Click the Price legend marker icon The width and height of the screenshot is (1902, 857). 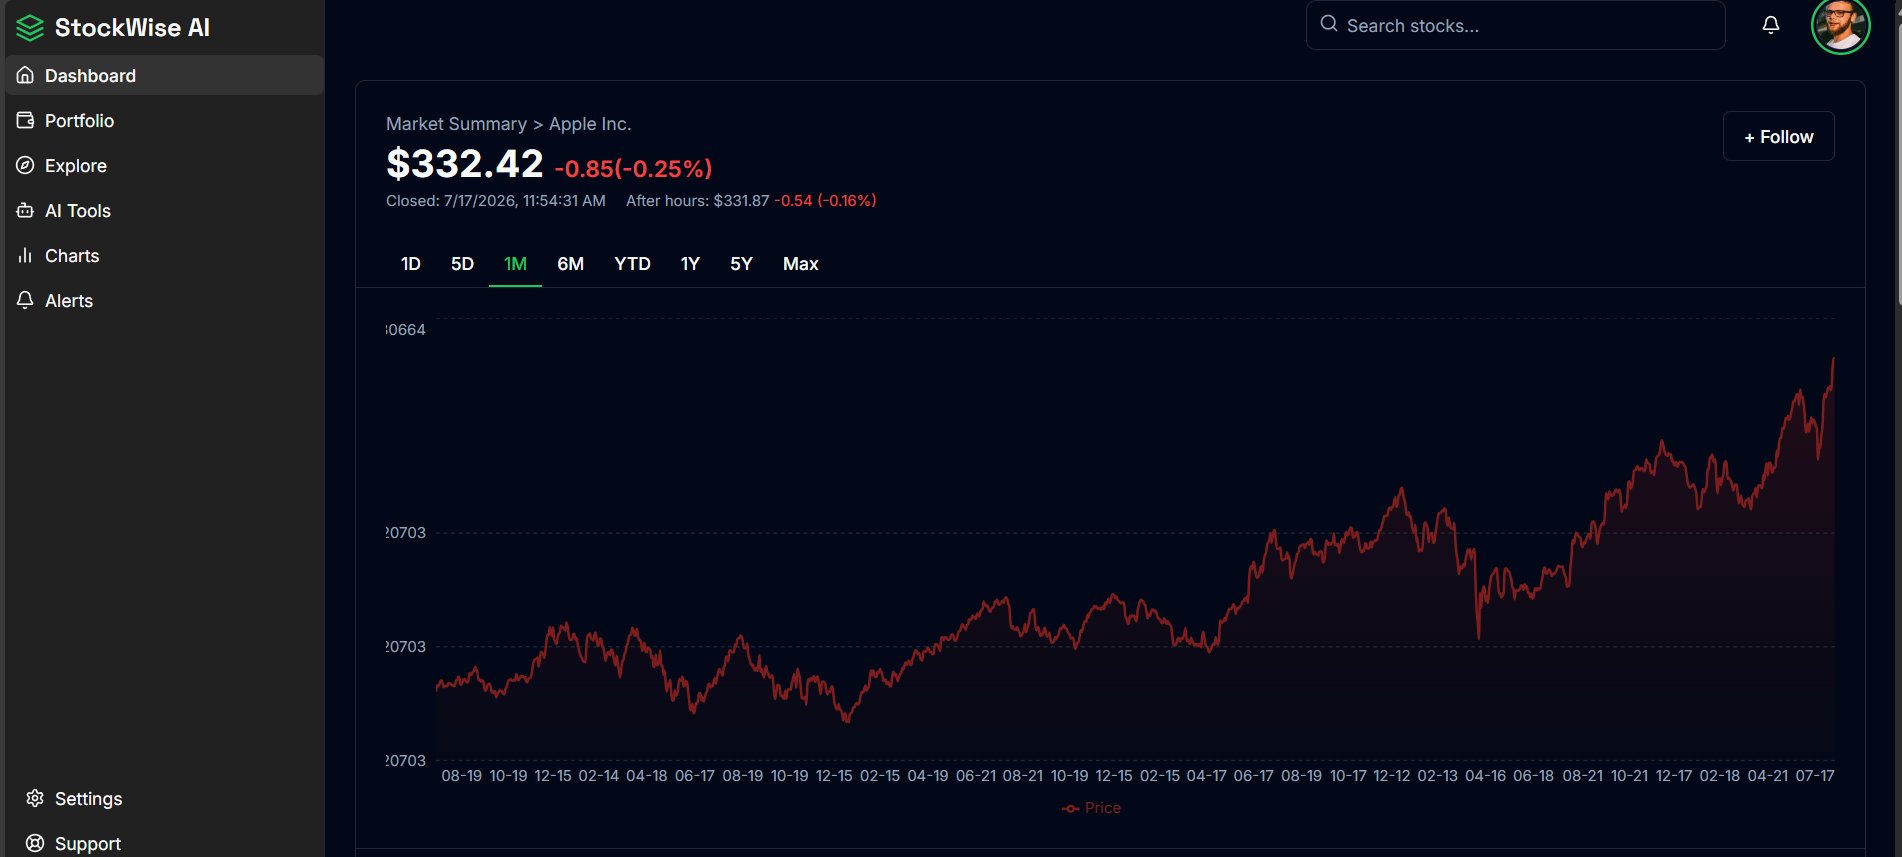pos(1070,808)
